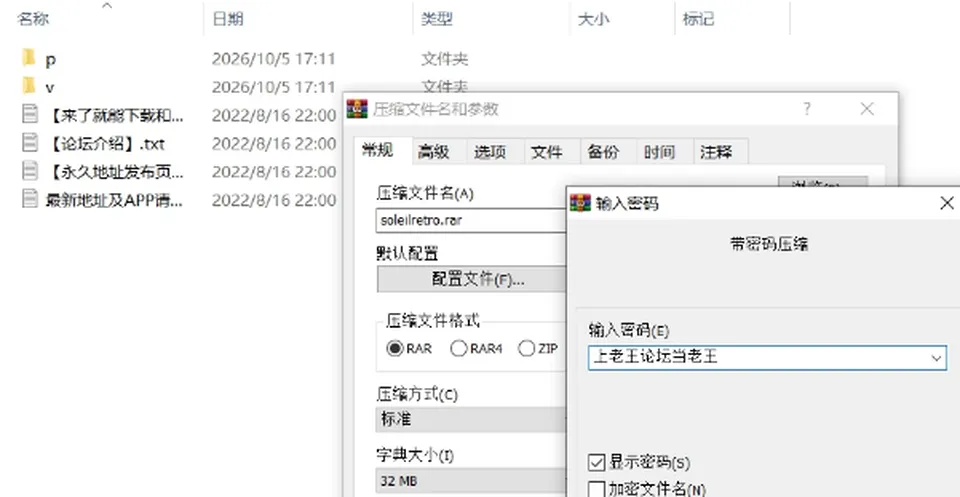This screenshot has height=497, width=960.
Task: Select the v folder icon
Action: (x=29, y=86)
